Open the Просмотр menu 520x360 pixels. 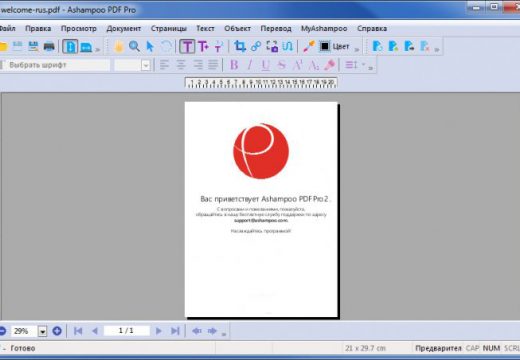click(x=79, y=28)
